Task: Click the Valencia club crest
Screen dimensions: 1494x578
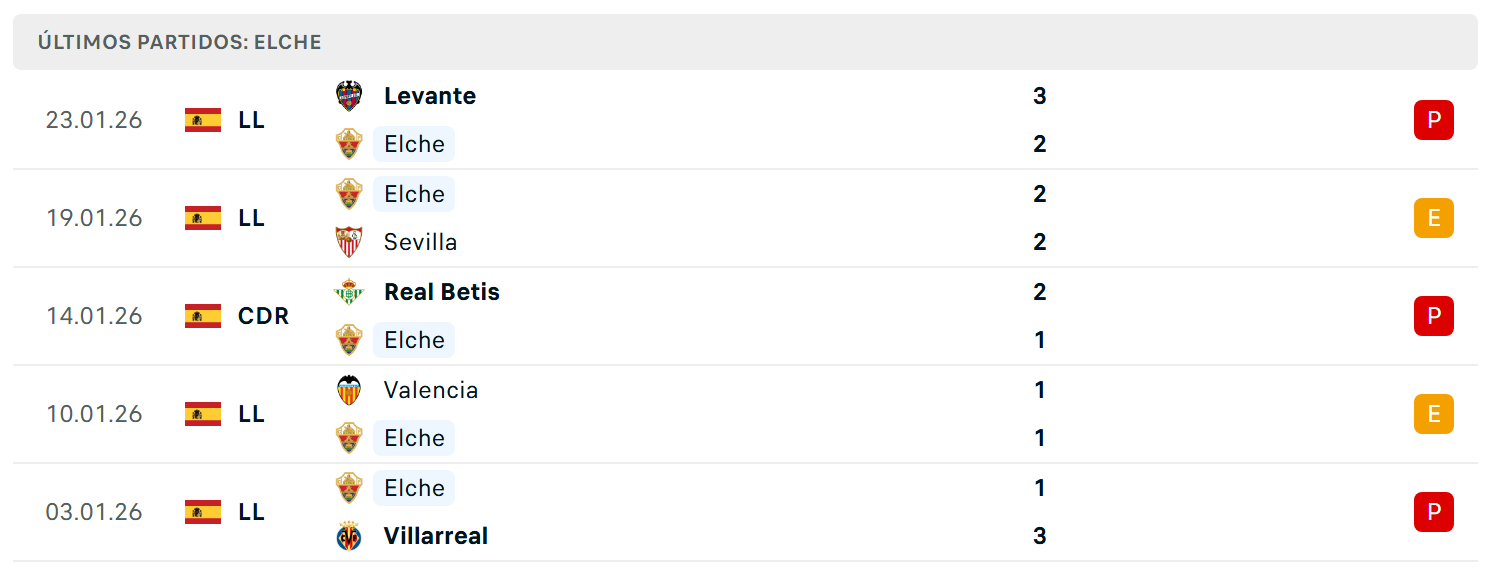Action: (x=348, y=390)
